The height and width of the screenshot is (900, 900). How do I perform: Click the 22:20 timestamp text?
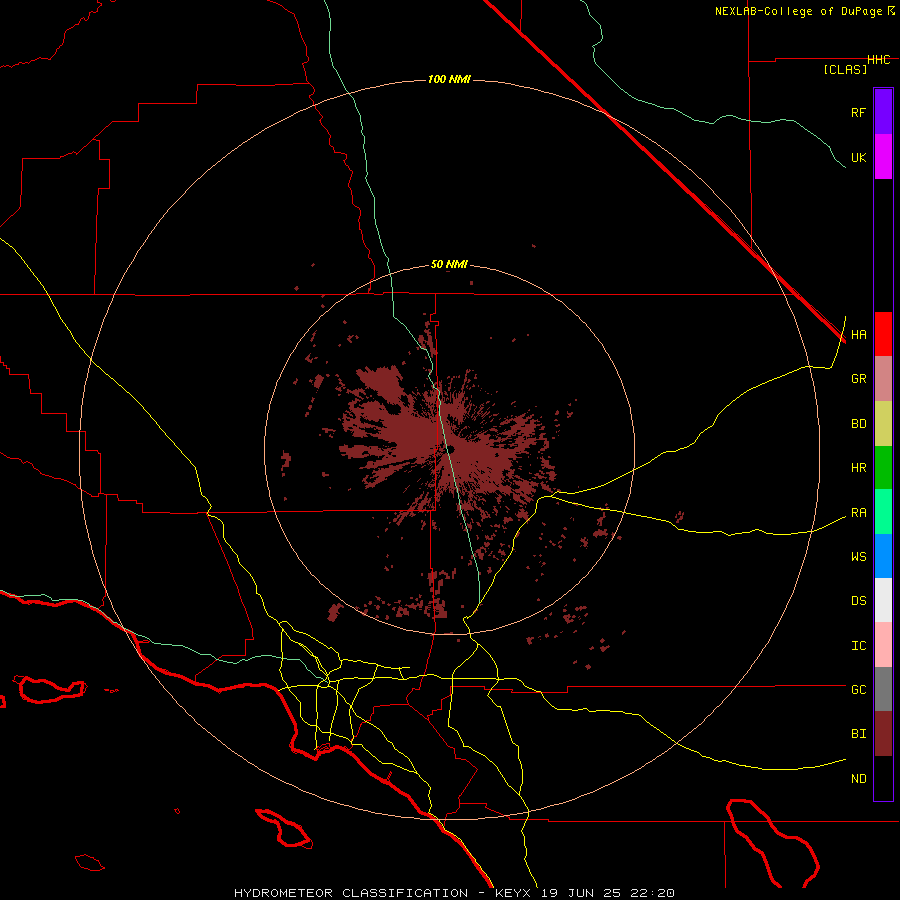pos(651,893)
